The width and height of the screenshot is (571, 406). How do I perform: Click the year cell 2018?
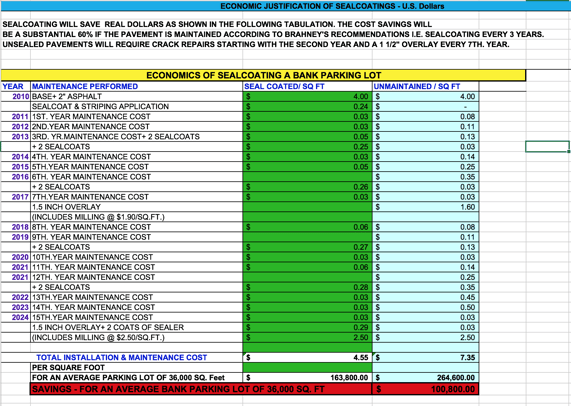pyautogui.click(x=16, y=227)
